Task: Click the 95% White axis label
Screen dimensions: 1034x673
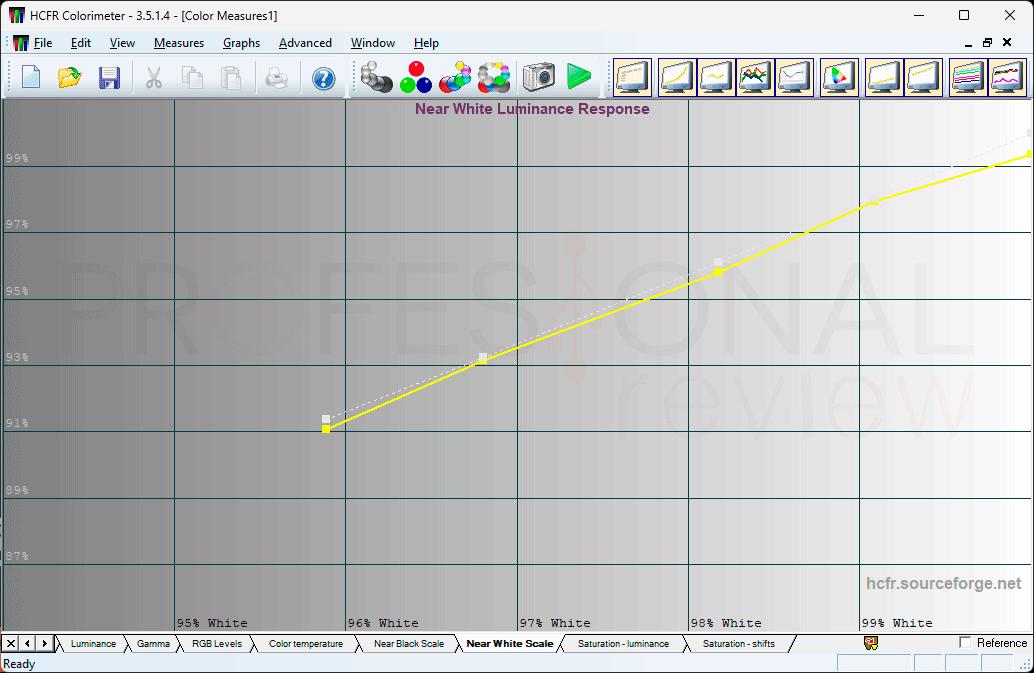Action: tap(212, 623)
